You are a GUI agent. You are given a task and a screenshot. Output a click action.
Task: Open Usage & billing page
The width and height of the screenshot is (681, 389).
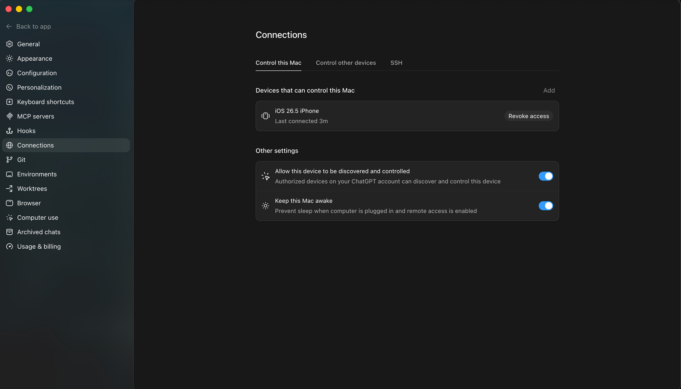click(x=66, y=246)
